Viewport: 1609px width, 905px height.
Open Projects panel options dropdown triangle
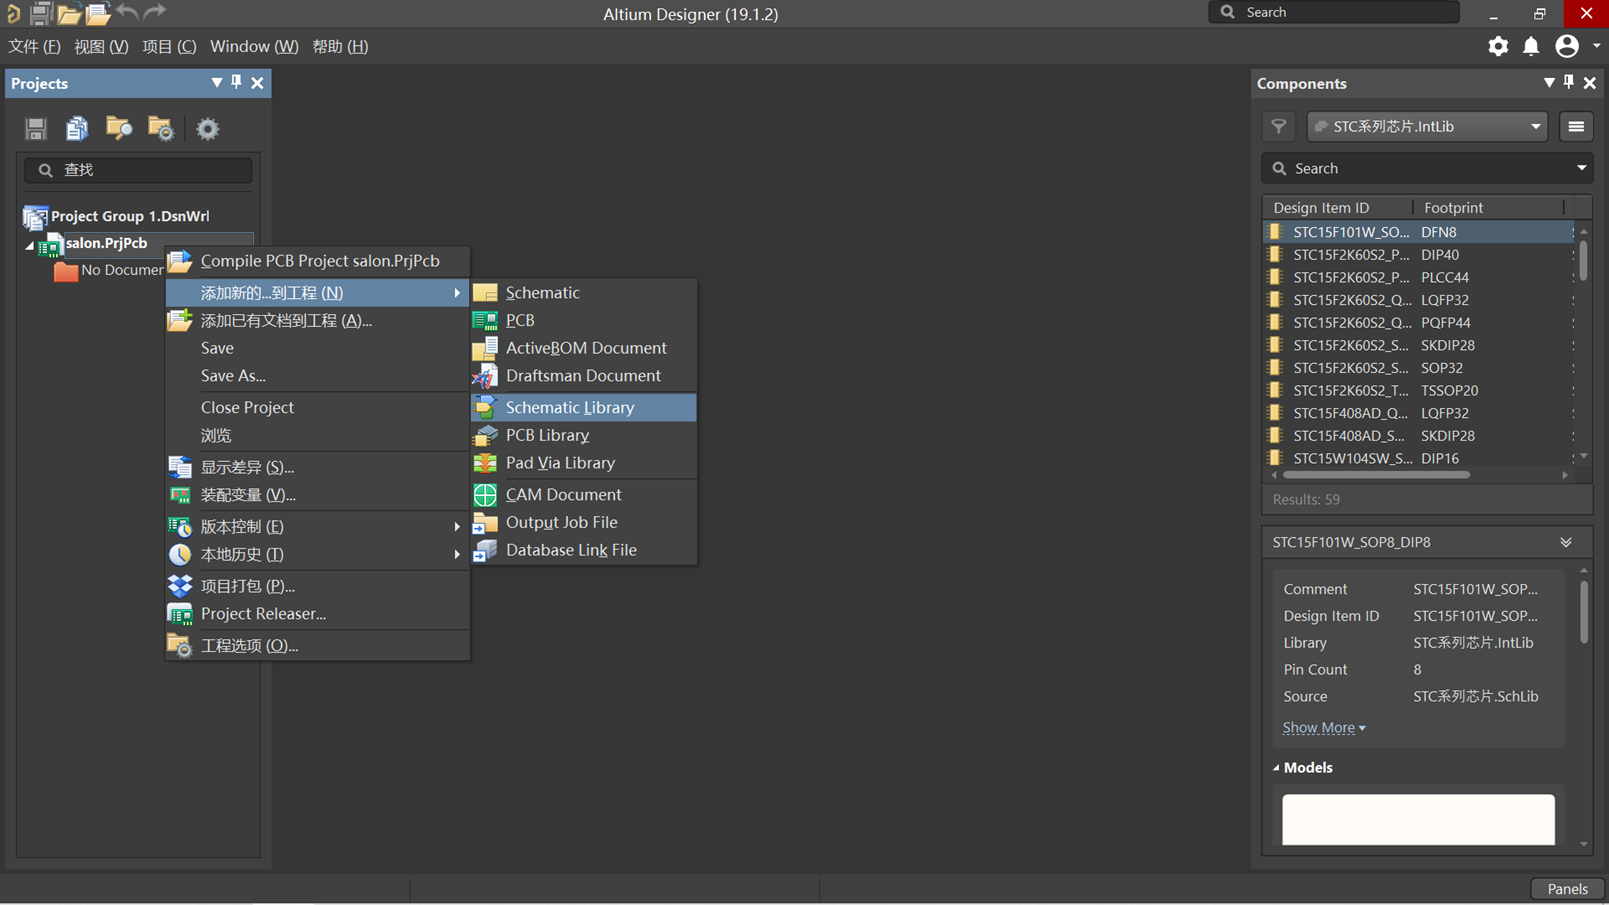point(217,82)
